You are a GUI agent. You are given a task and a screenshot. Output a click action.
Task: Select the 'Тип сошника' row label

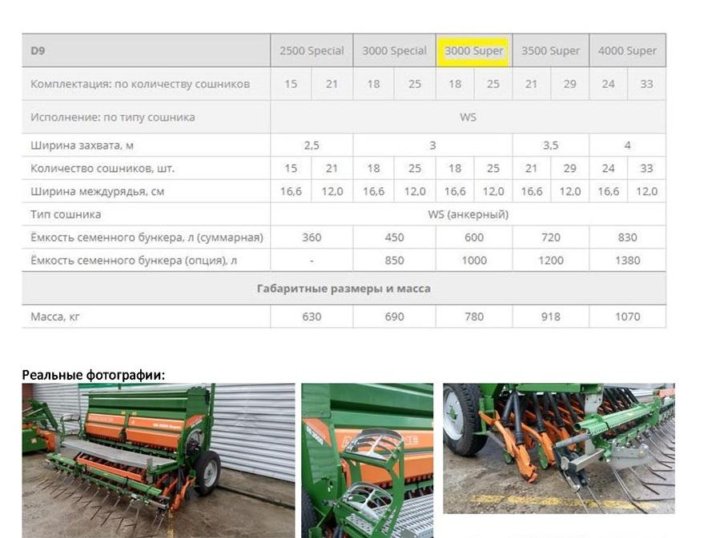point(66,214)
